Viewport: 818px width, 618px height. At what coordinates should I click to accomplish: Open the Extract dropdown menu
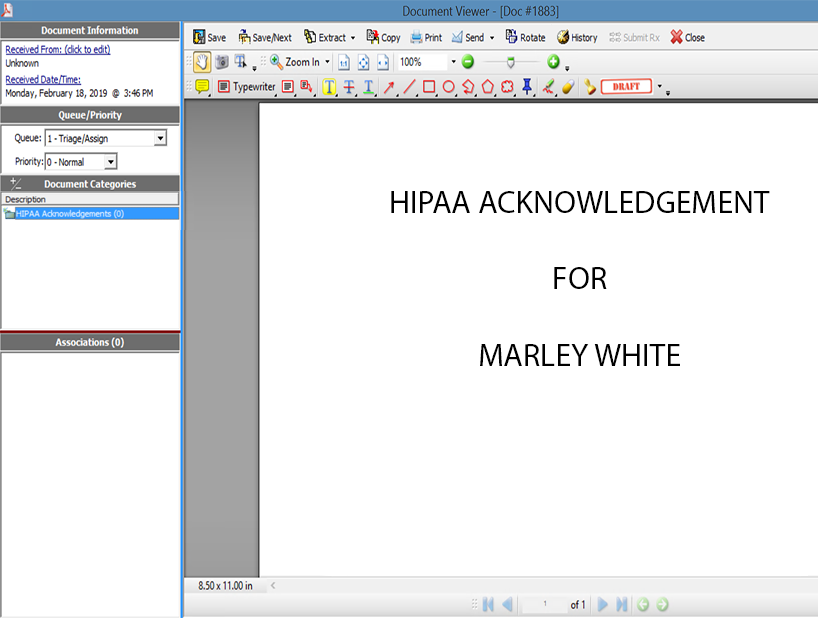click(329, 38)
